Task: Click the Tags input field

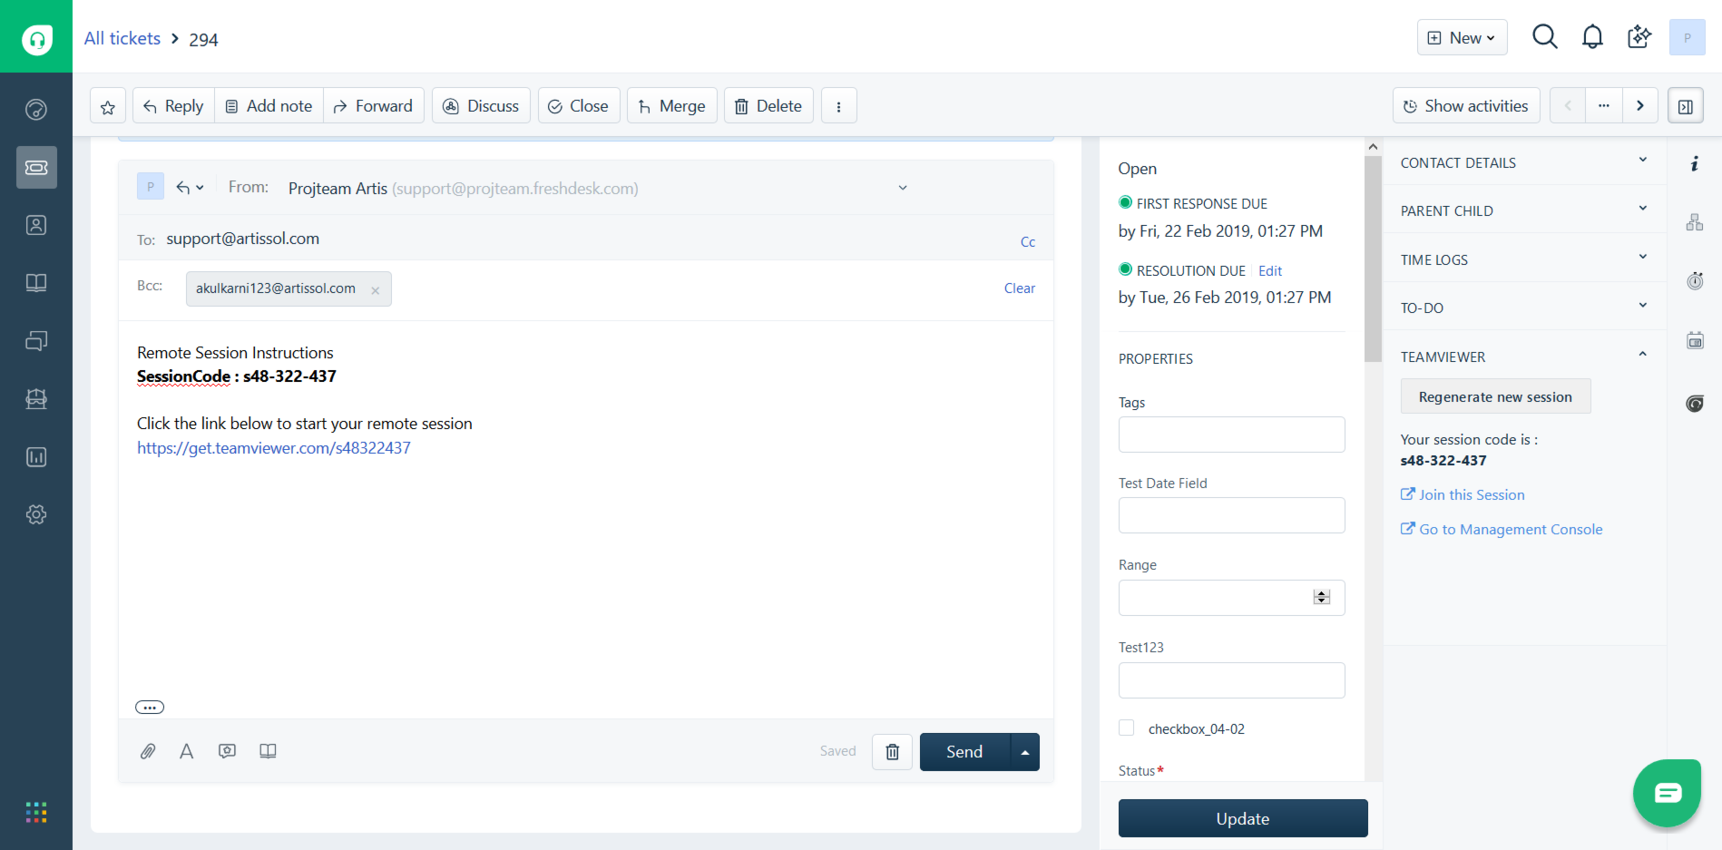Action: click(1231, 435)
